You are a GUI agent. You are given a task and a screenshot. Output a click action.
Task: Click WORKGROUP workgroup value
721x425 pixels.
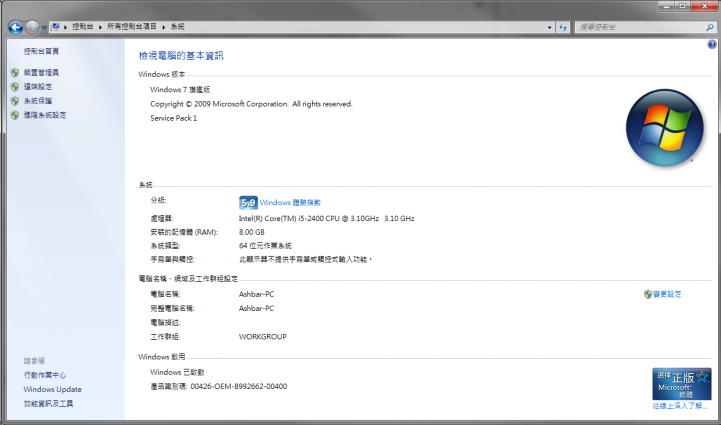coord(263,337)
